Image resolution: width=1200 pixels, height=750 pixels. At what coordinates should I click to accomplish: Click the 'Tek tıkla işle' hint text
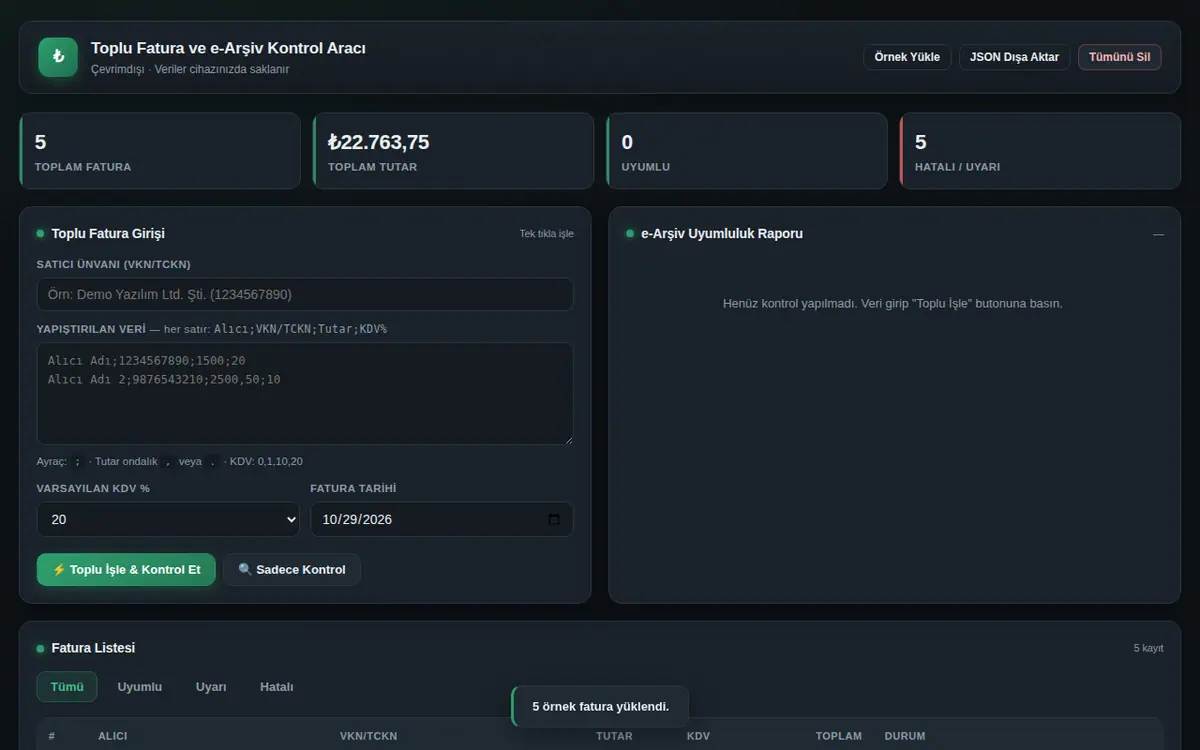pos(546,234)
